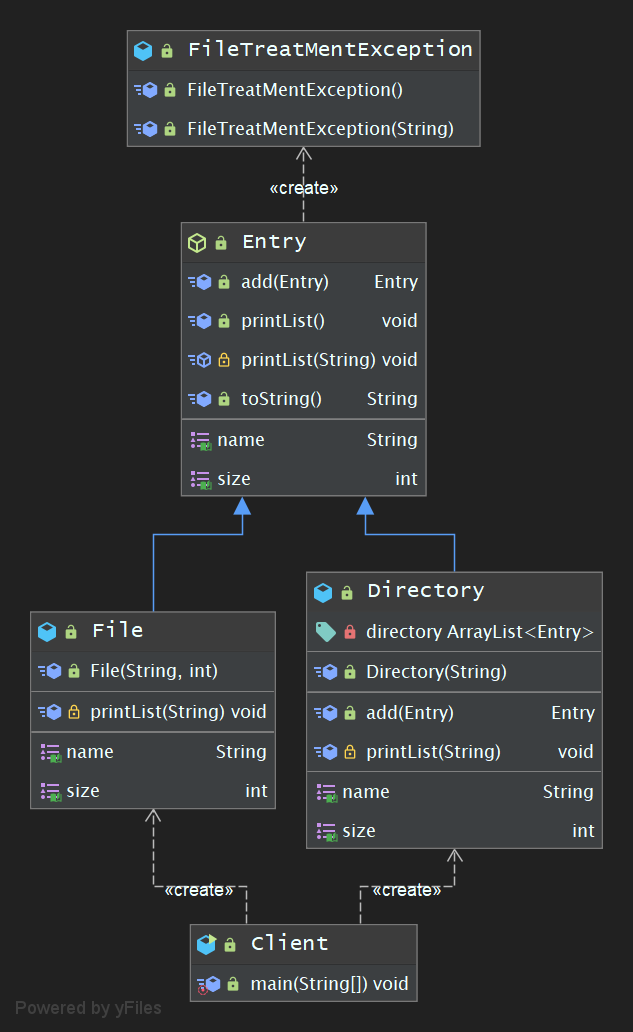Click the Powered by yFiles watermark
Image resolution: width=633 pixels, height=1032 pixels.
click(x=88, y=1008)
